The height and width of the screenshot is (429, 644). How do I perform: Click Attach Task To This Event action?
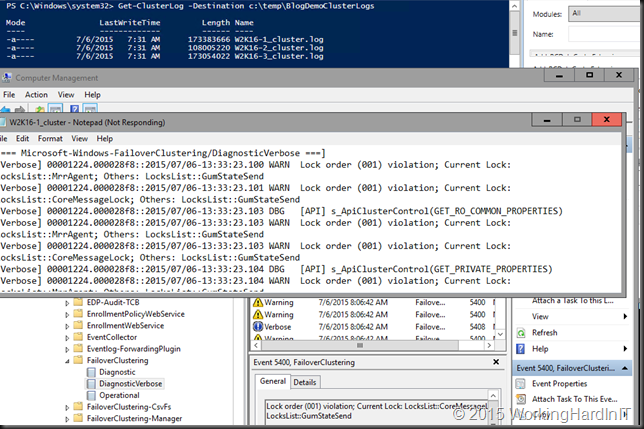pos(575,399)
